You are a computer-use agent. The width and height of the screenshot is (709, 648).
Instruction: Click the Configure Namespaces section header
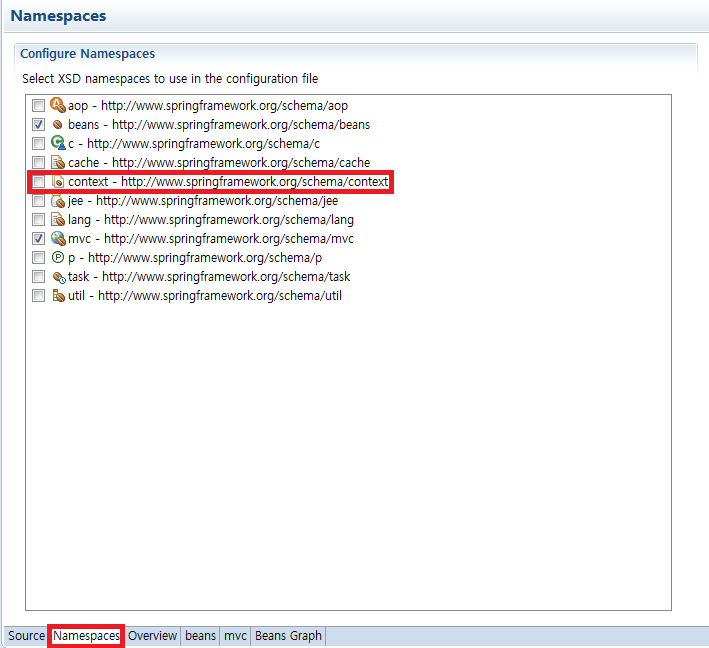88,54
